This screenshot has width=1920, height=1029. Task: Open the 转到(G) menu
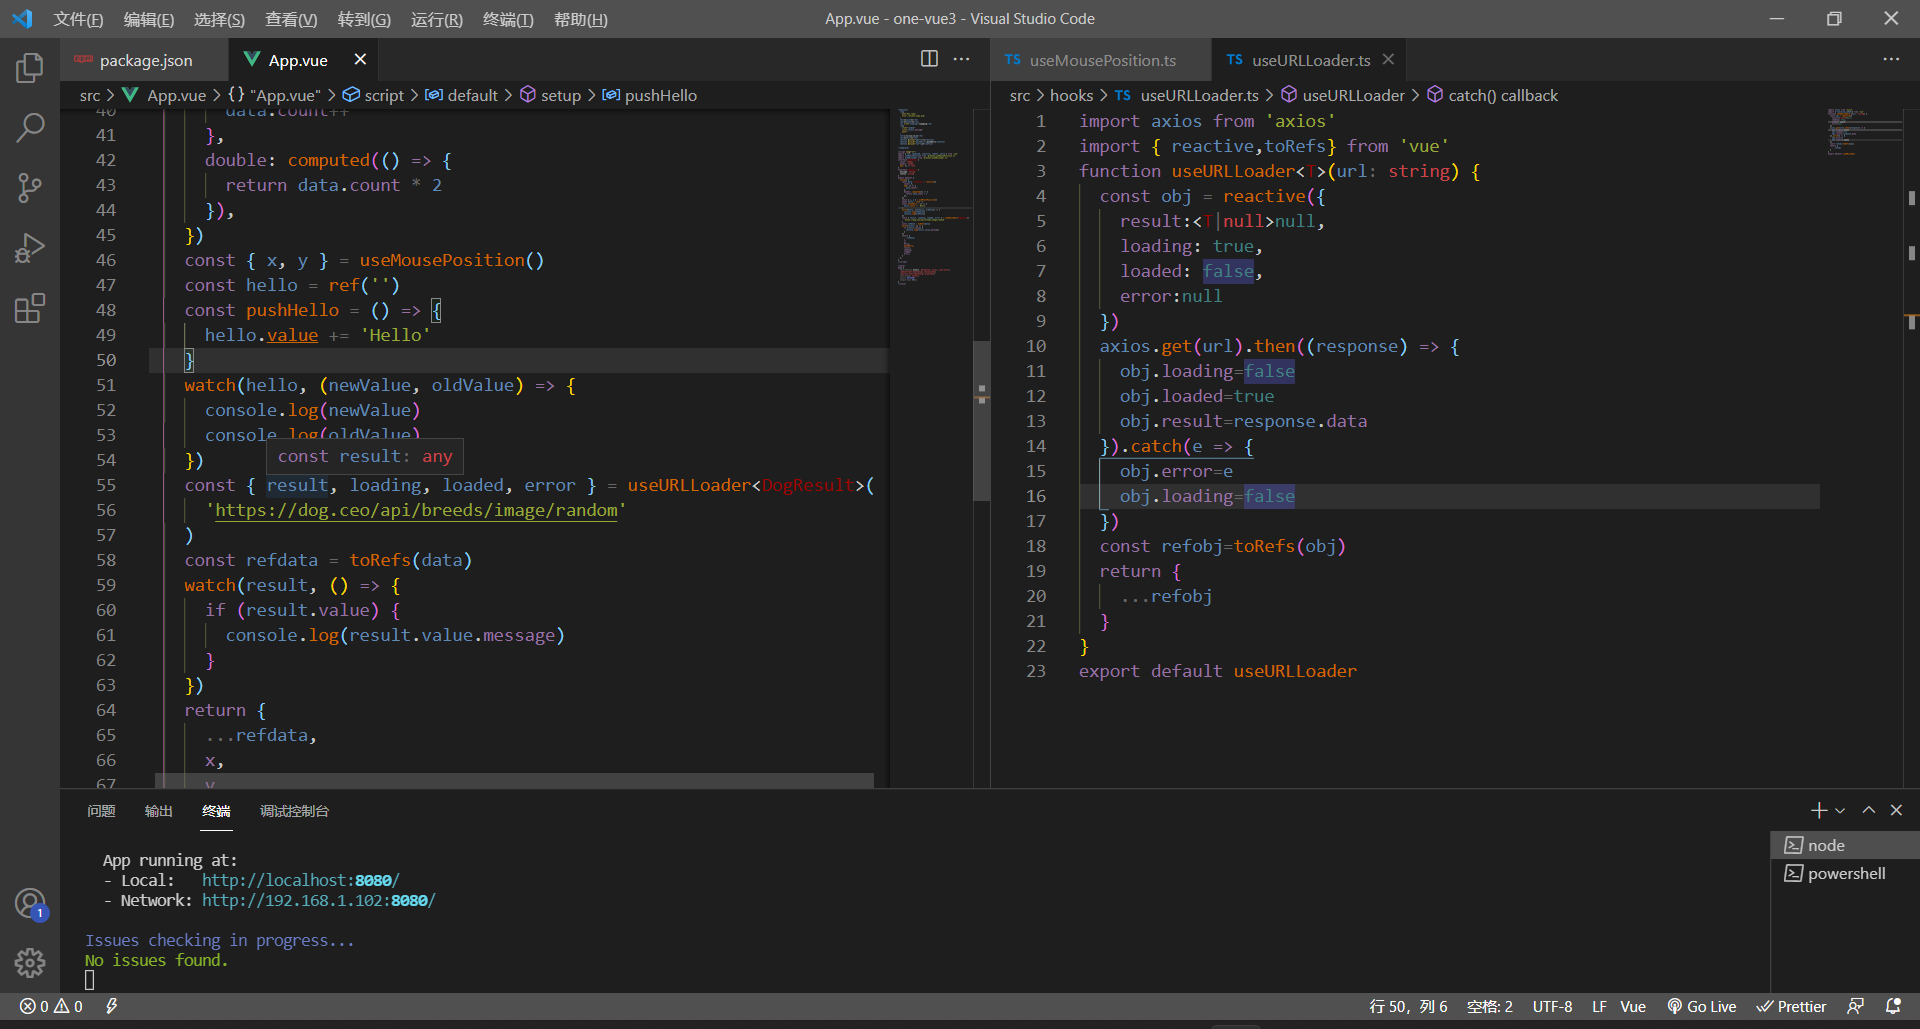click(x=364, y=19)
